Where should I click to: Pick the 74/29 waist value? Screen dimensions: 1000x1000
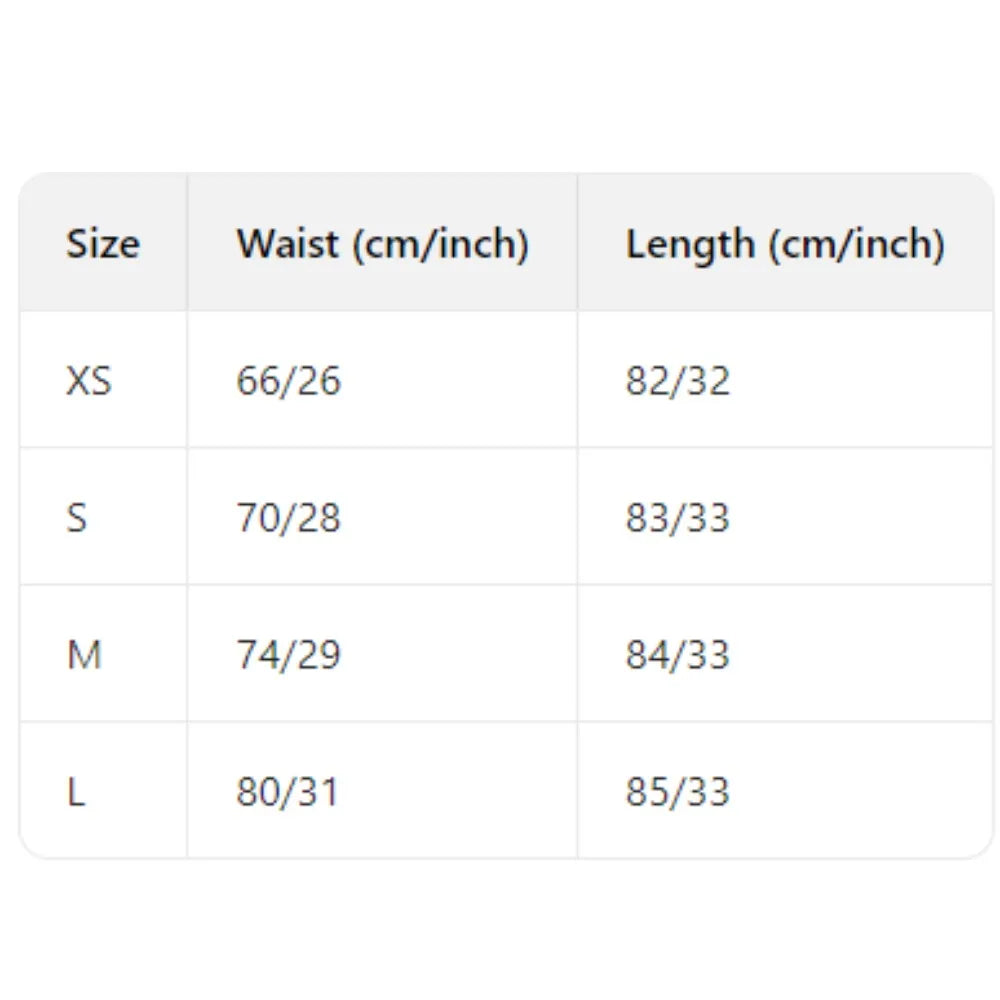tap(288, 655)
